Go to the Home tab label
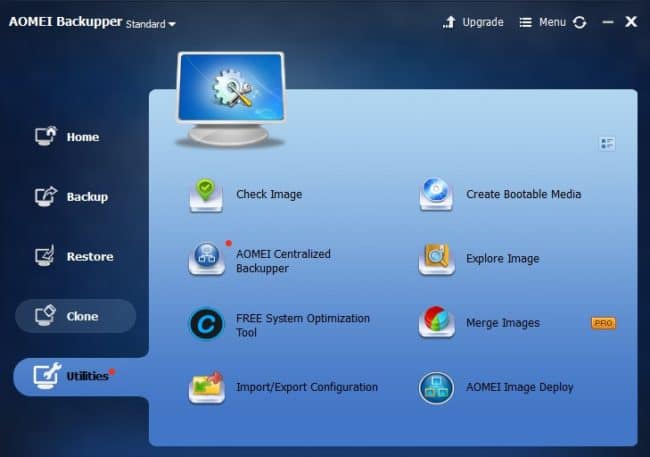The image size is (650, 457). (83, 137)
